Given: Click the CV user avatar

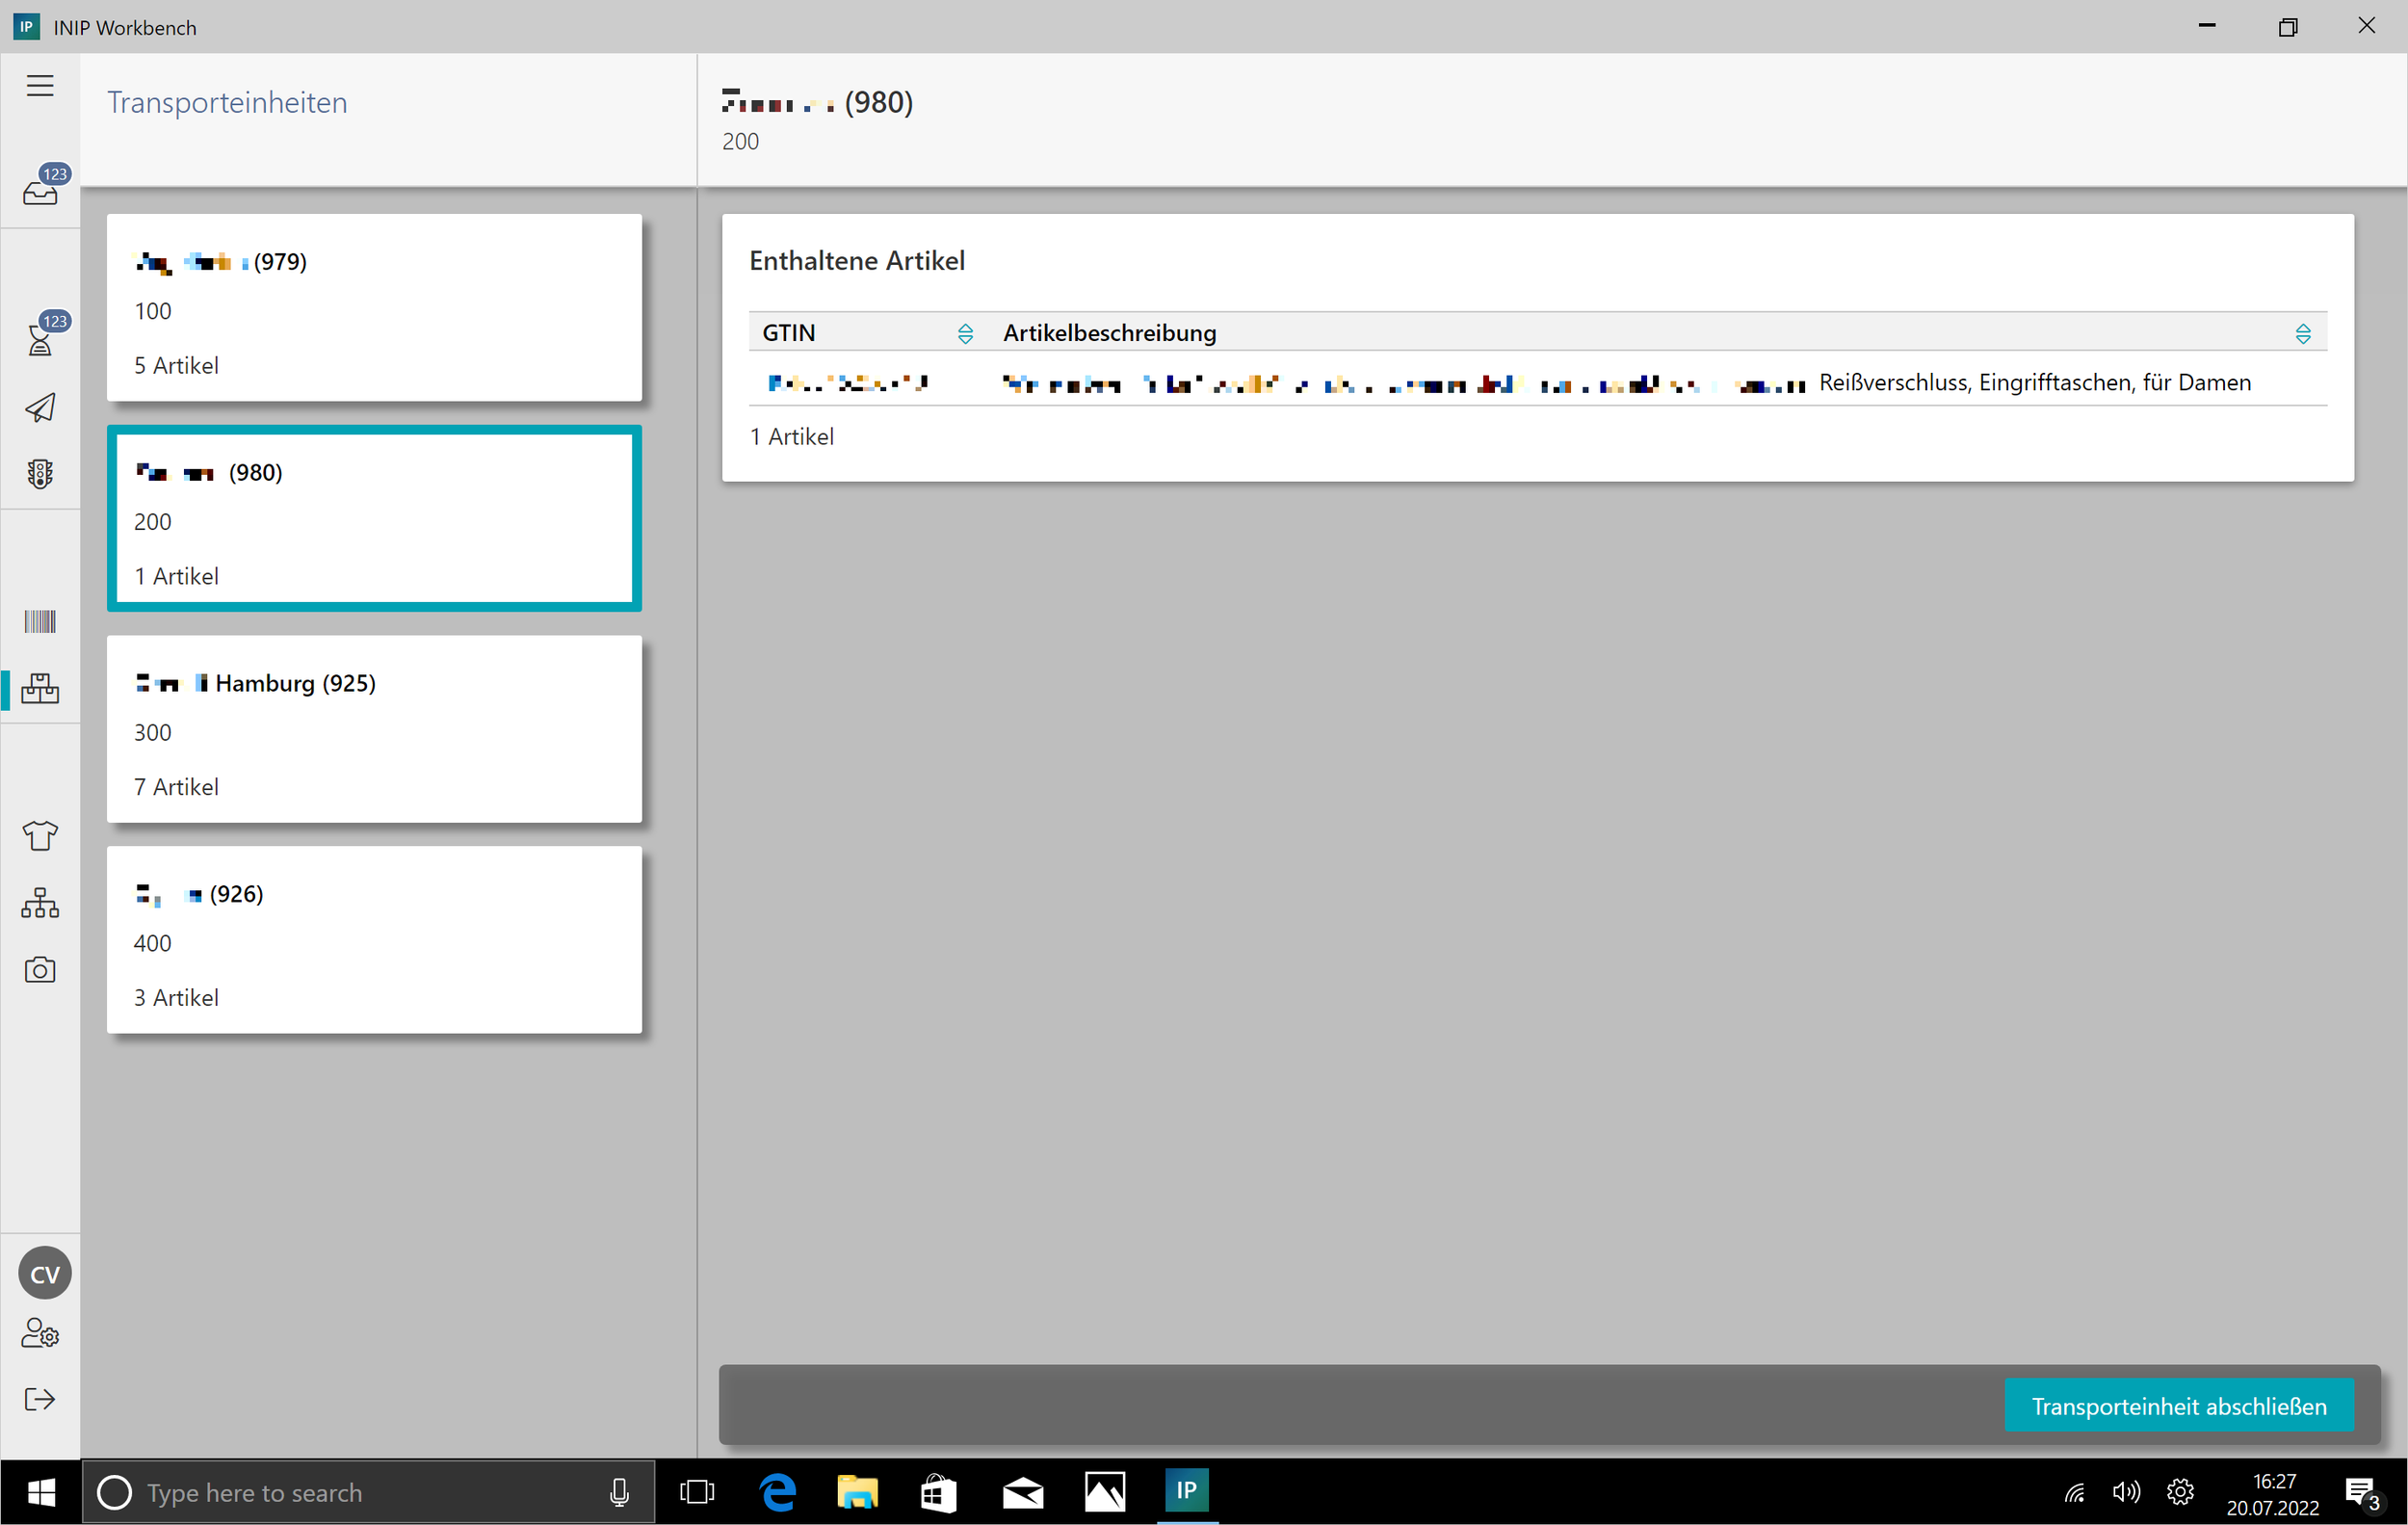Looking at the screenshot, I should tap(44, 1274).
